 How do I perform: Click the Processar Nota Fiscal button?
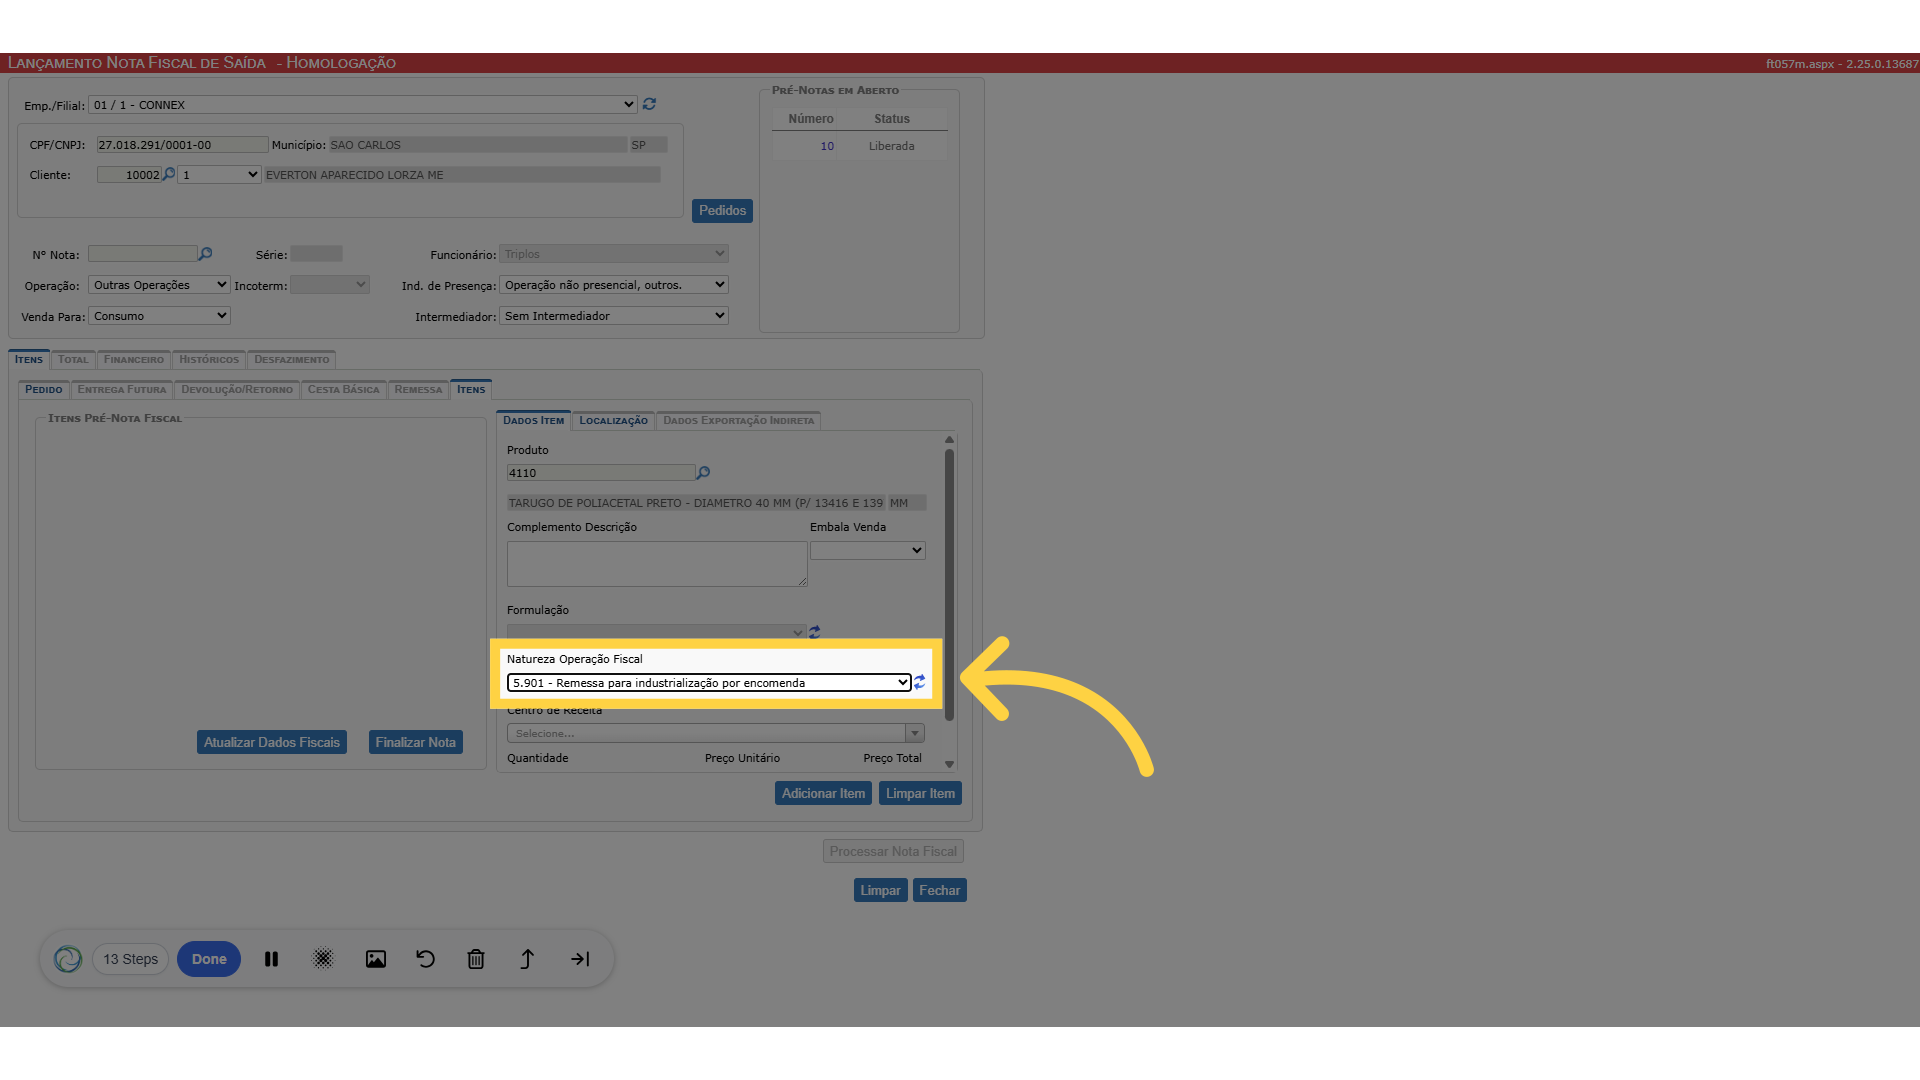tap(893, 851)
